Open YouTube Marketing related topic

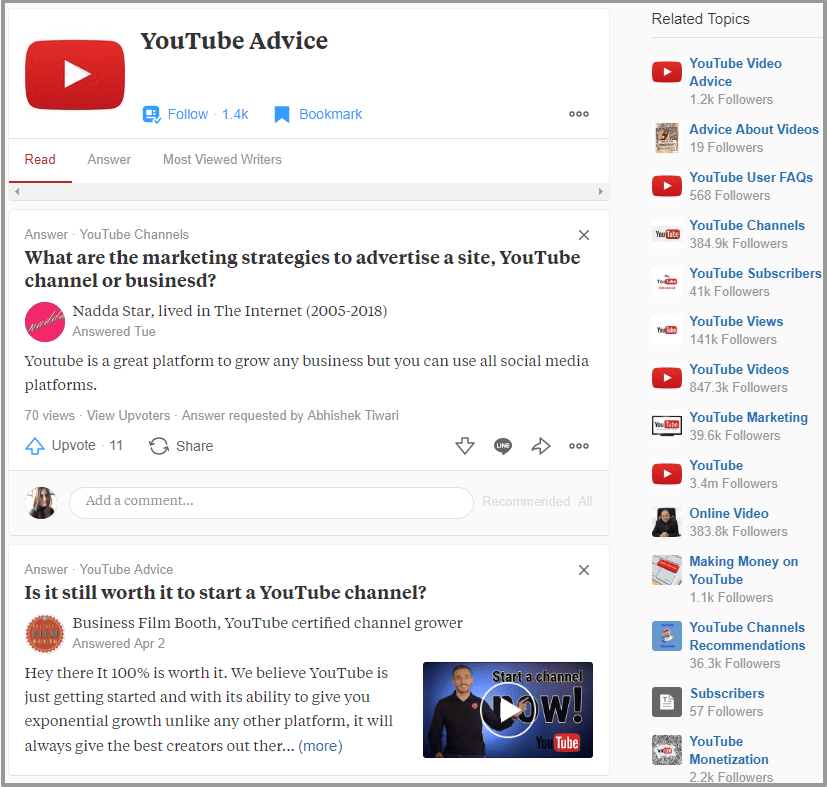748,417
